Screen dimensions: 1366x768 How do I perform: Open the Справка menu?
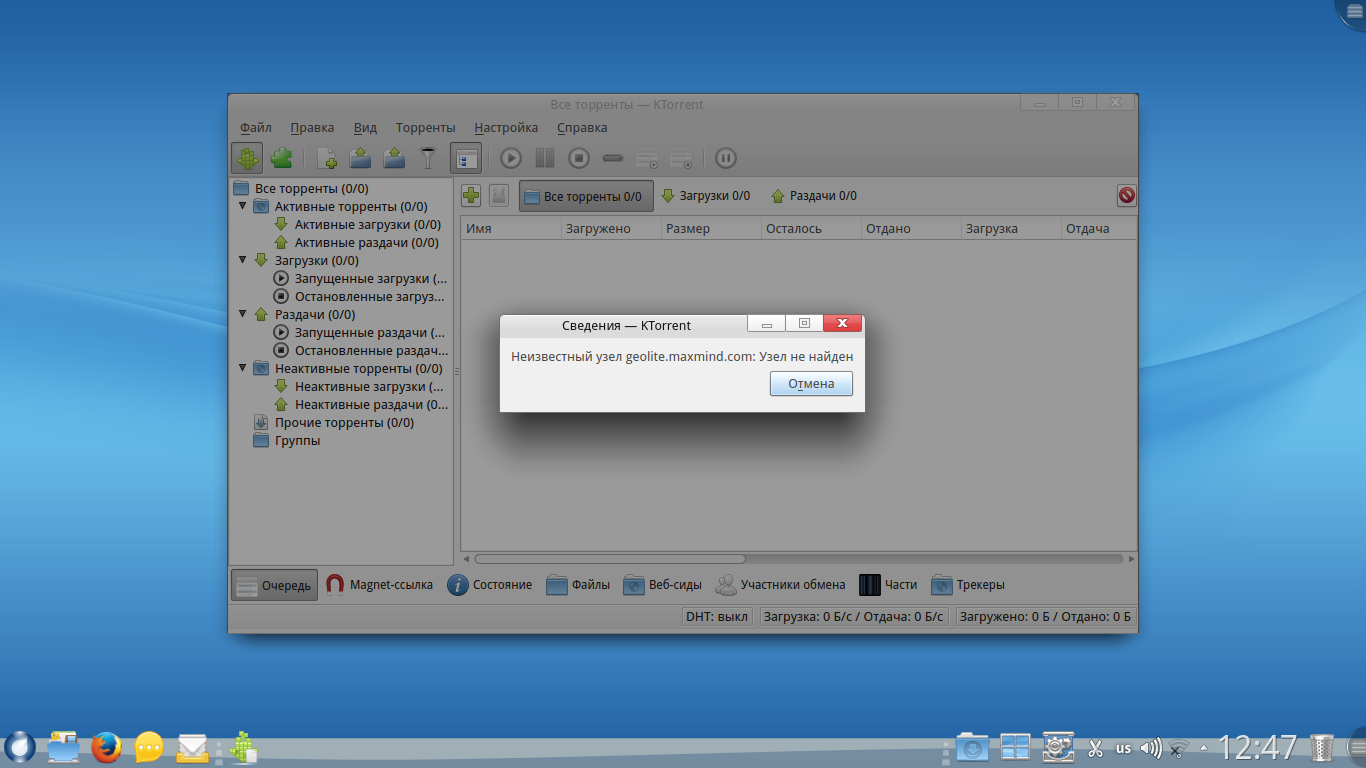(582, 128)
